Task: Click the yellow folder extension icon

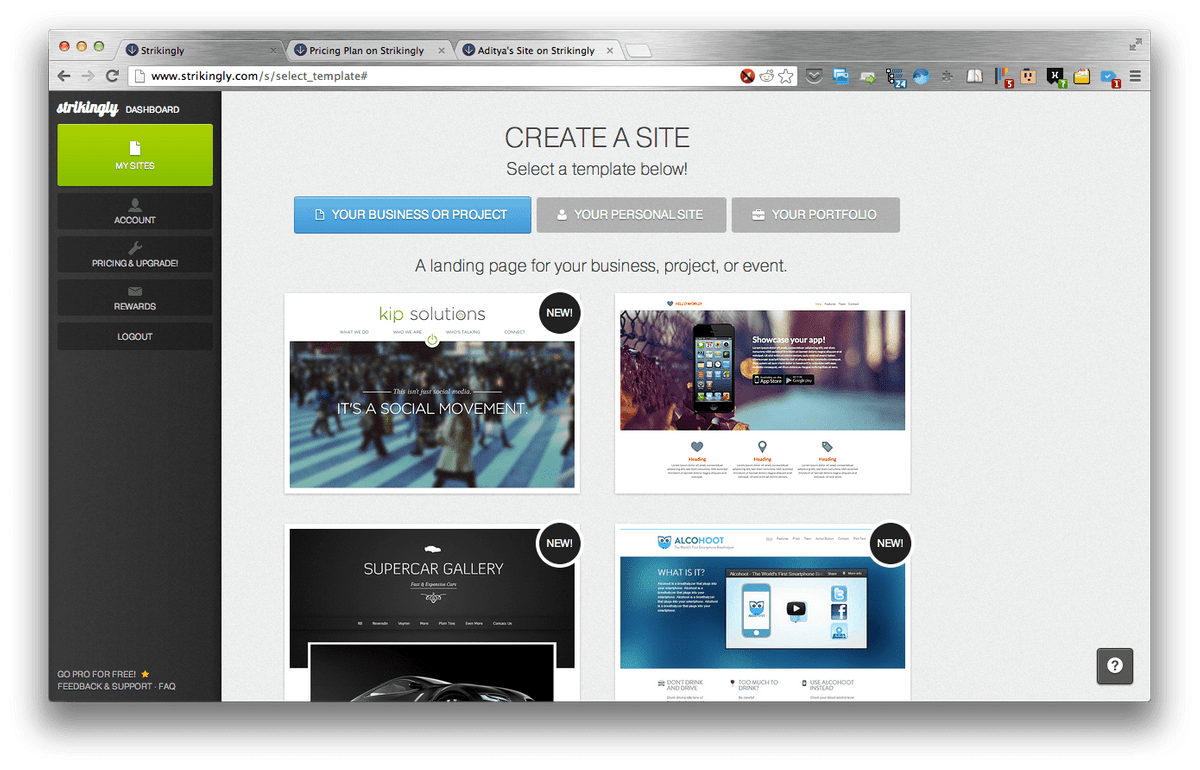Action: (1082, 76)
